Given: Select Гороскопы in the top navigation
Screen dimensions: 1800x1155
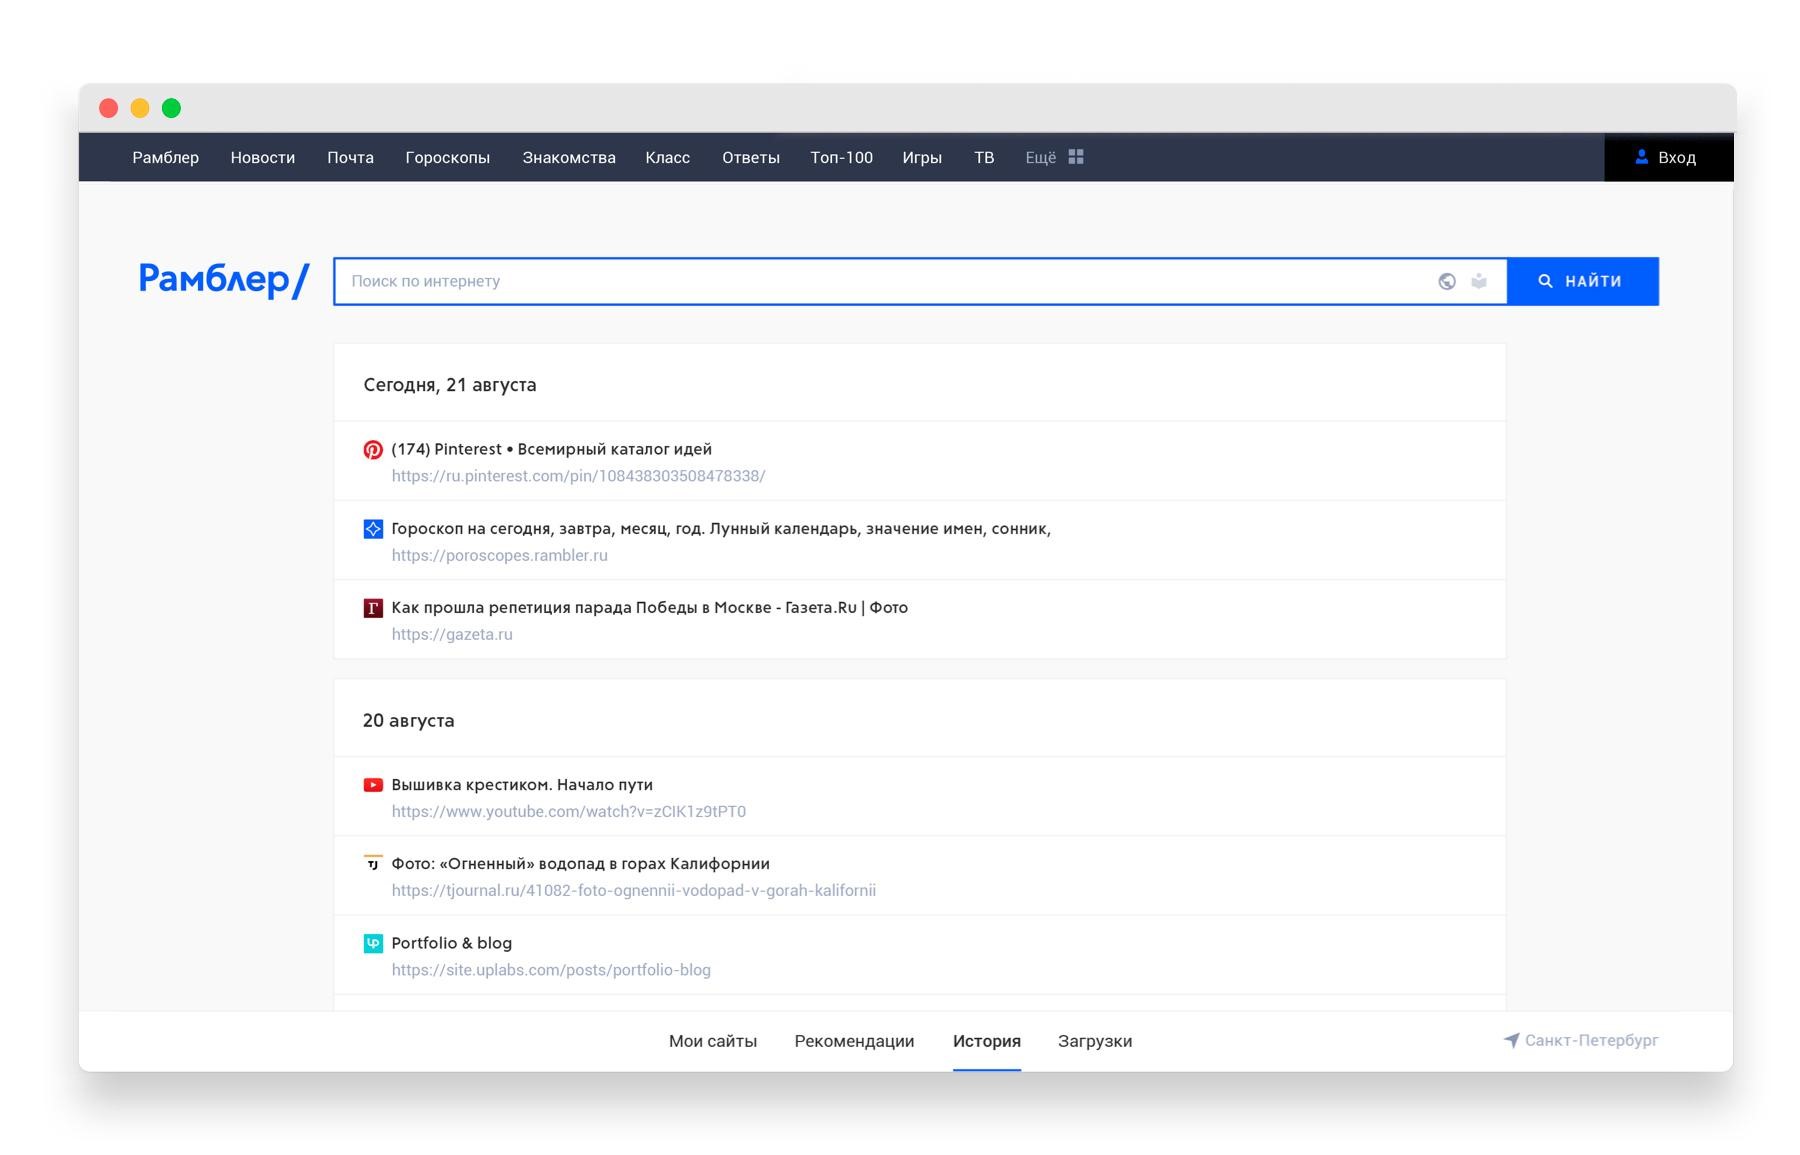Looking at the screenshot, I should coord(448,157).
